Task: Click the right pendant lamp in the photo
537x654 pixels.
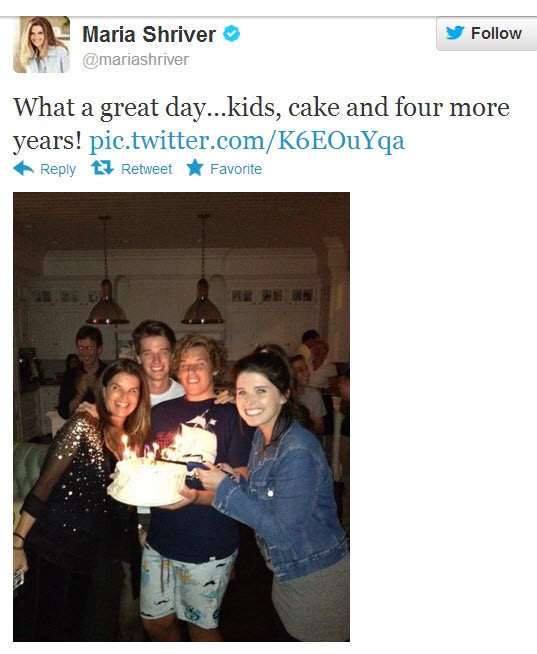Action: [x=203, y=303]
